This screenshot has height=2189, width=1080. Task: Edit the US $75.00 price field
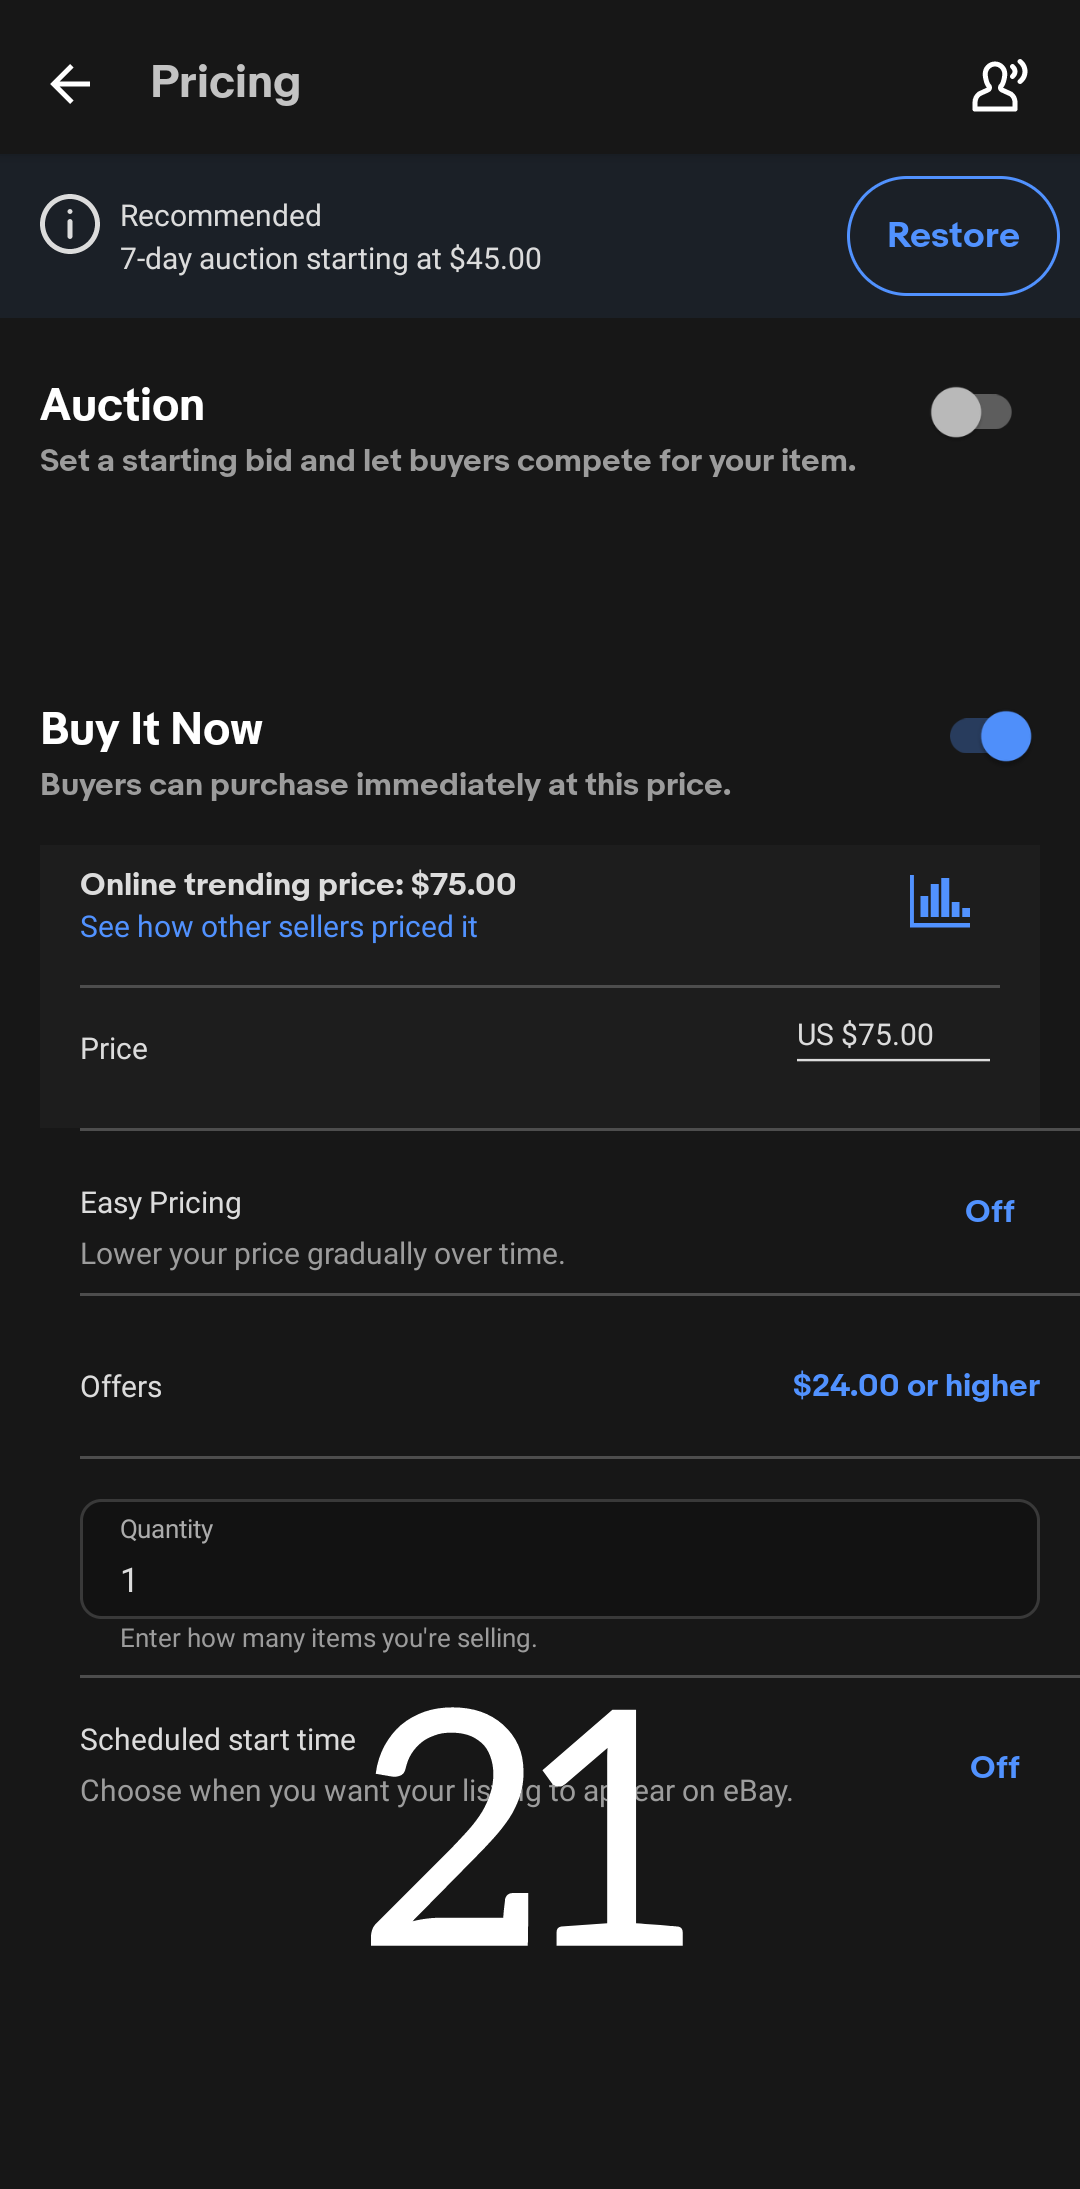(892, 1035)
